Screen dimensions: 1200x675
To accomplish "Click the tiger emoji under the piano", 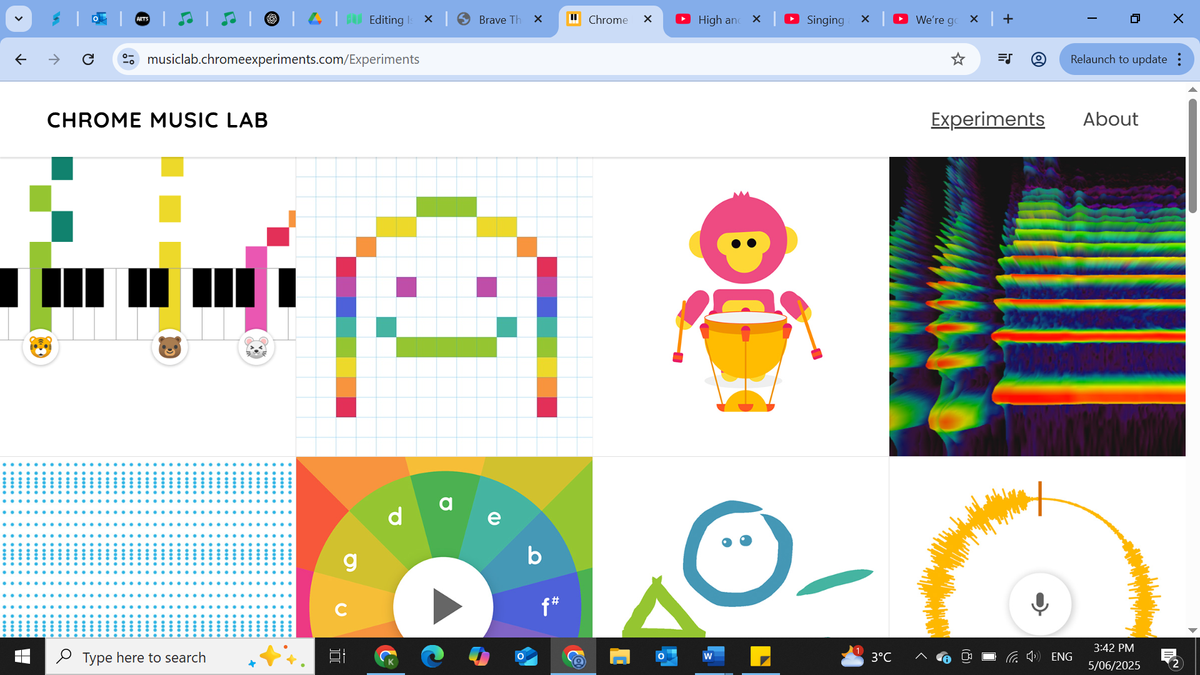I will coord(42,347).
